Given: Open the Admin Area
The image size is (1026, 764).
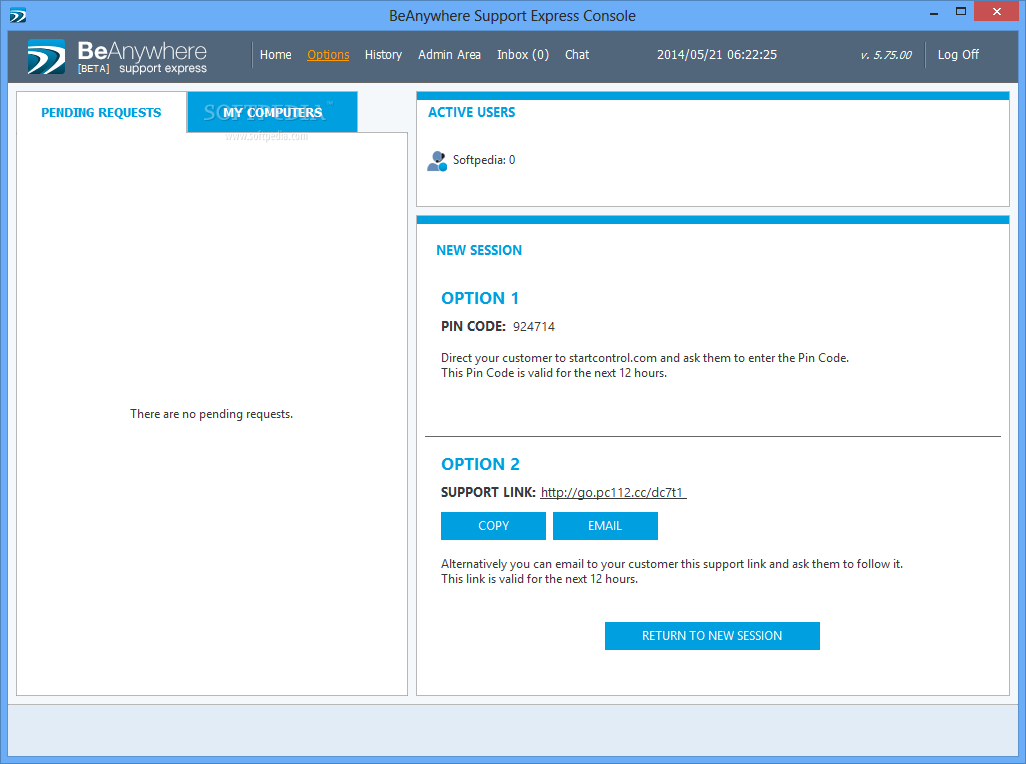Looking at the screenshot, I should (449, 55).
